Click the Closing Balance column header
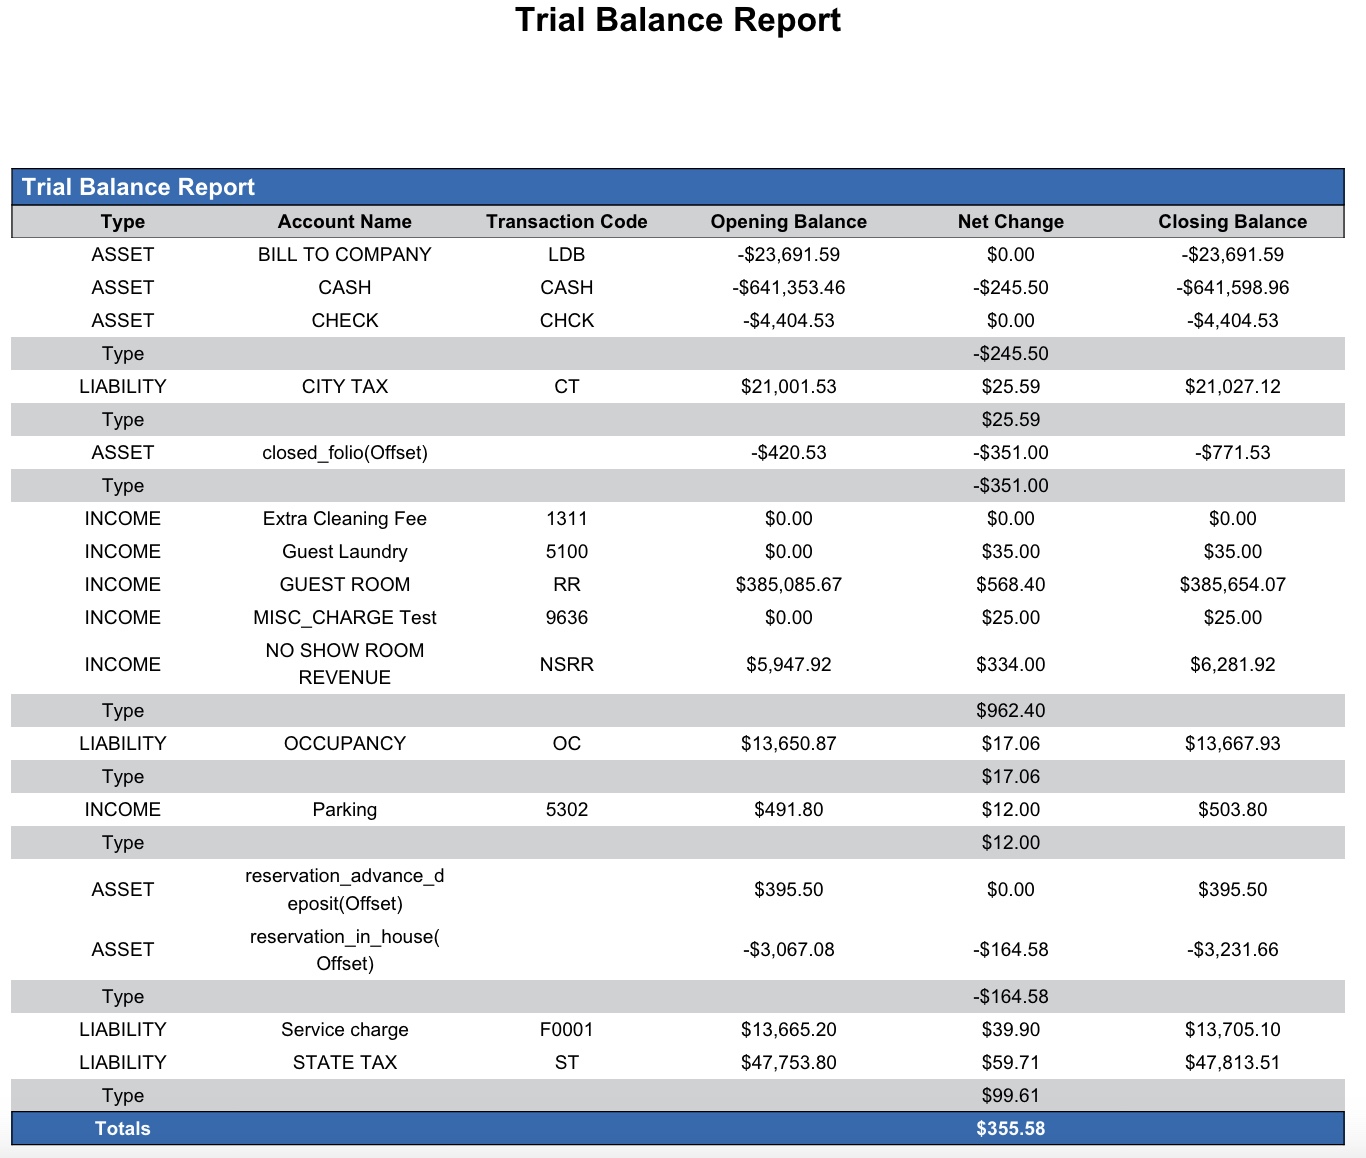Image resolution: width=1366 pixels, height=1158 pixels. (x=1232, y=222)
